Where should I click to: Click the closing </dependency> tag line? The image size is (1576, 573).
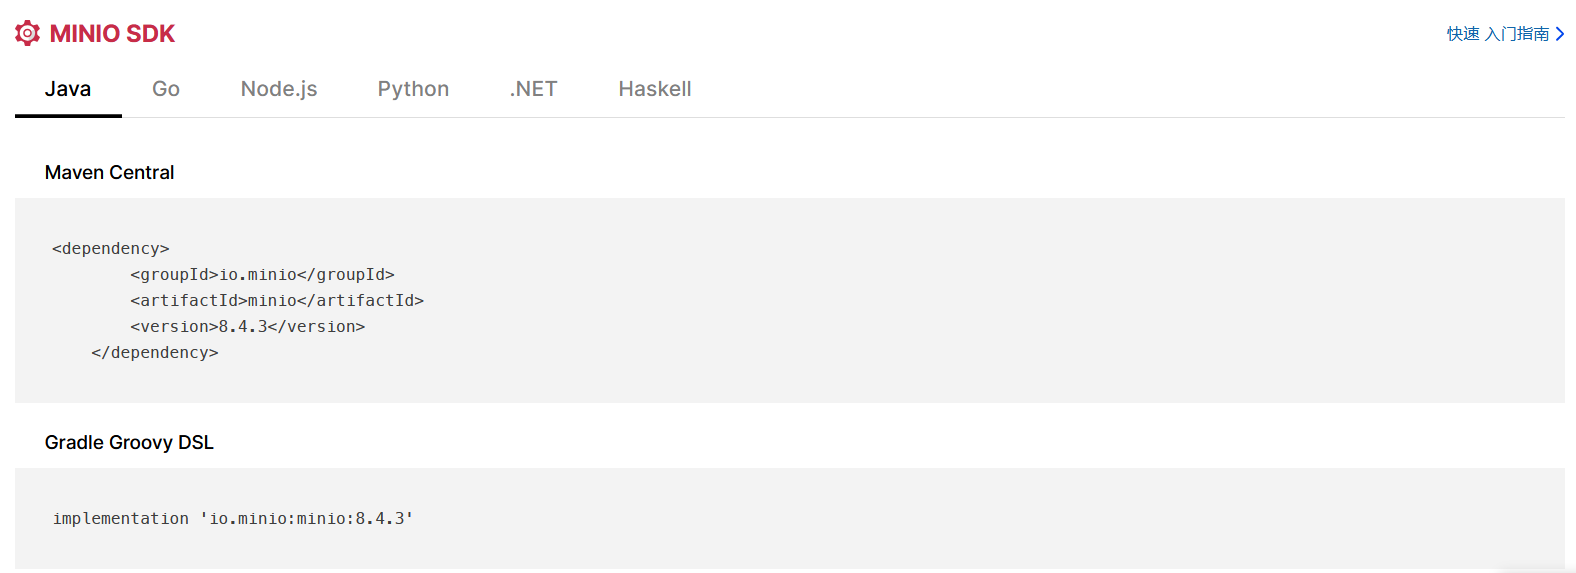[155, 352]
